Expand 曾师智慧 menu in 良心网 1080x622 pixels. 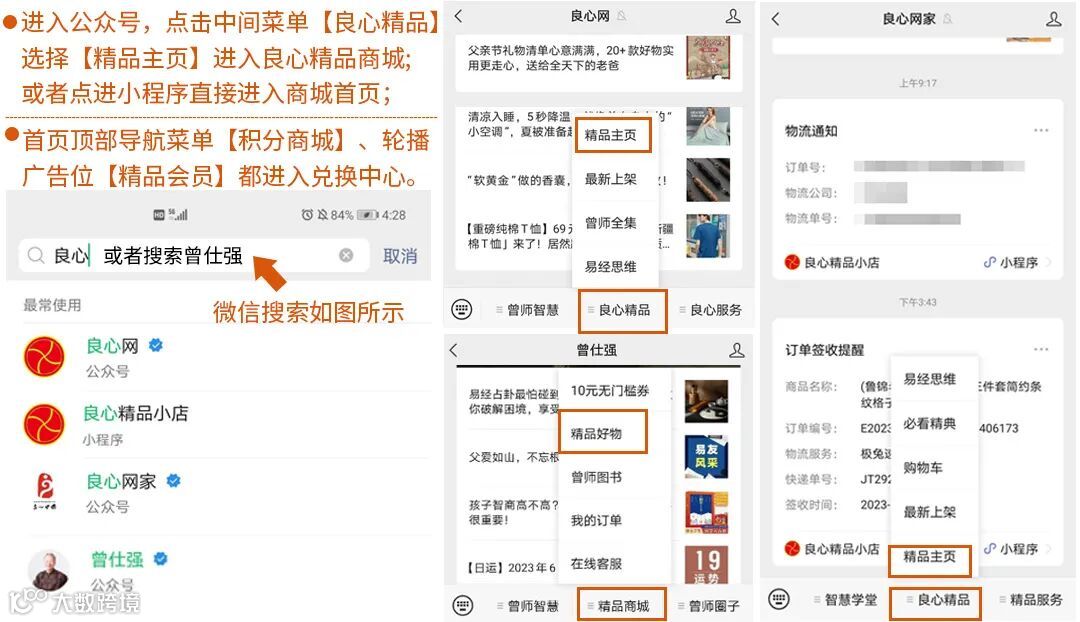coord(528,310)
